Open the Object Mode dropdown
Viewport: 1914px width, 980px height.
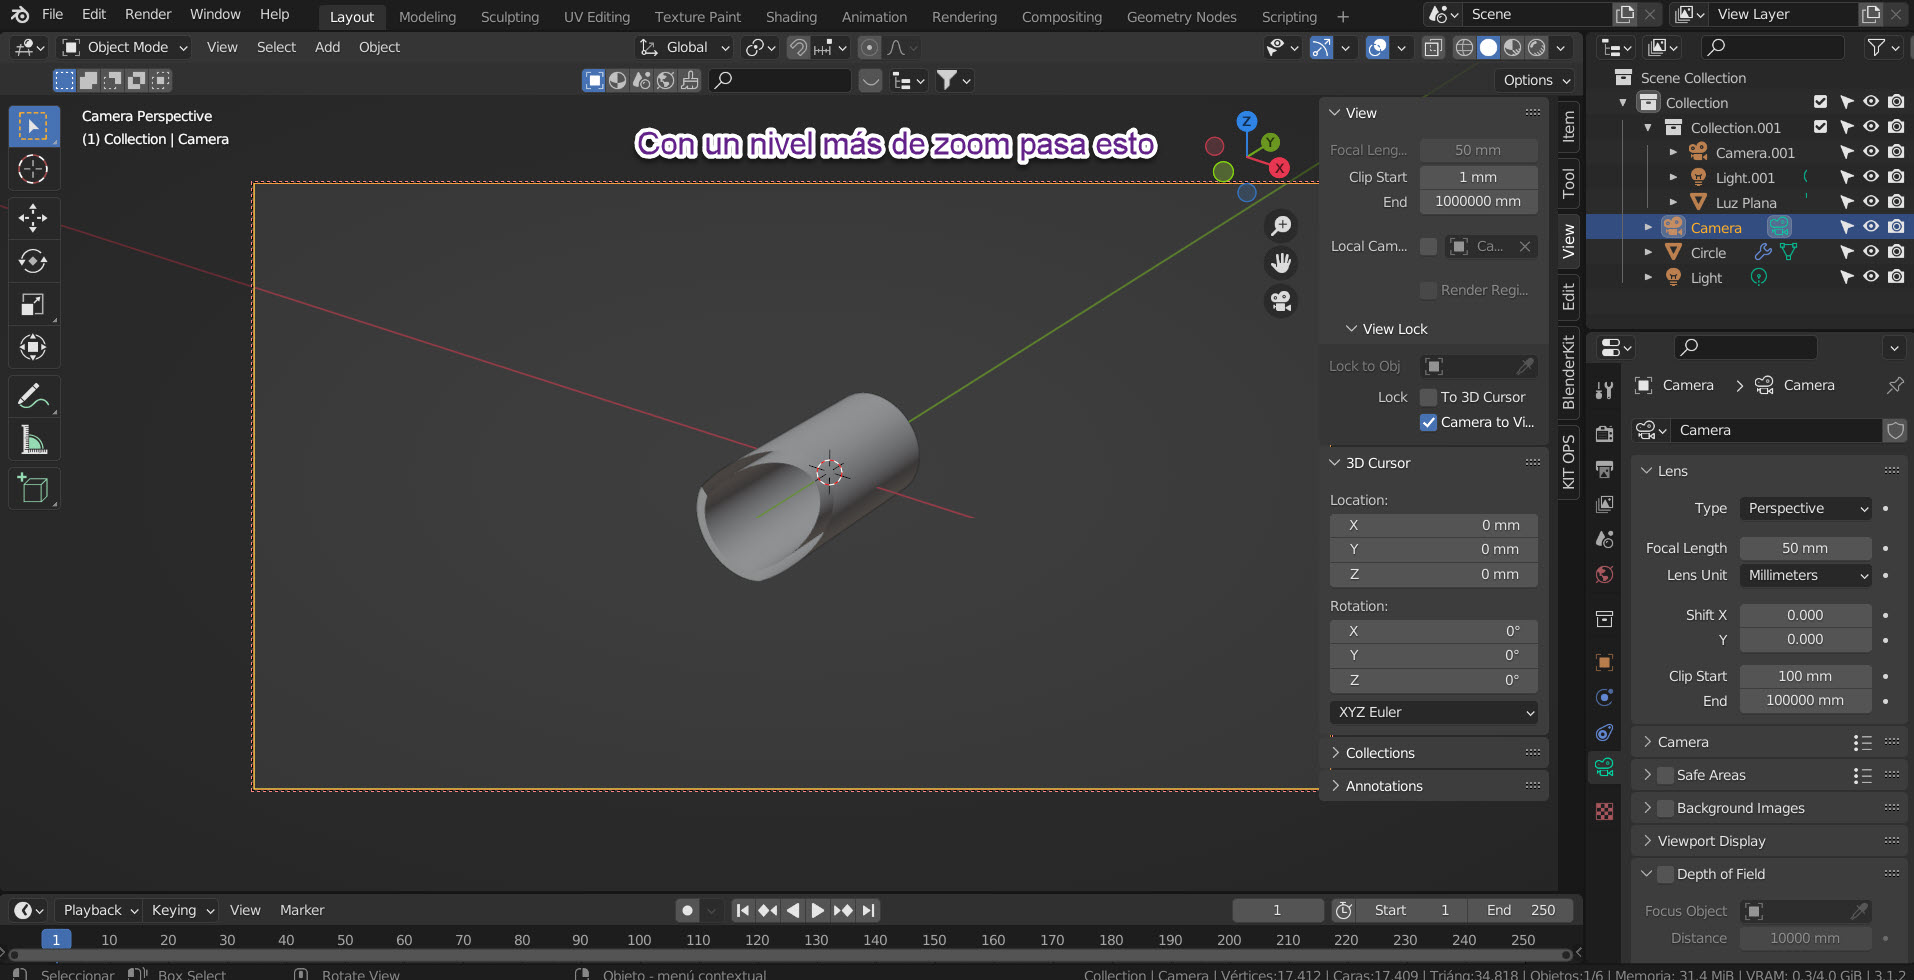(x=125, y=47)
